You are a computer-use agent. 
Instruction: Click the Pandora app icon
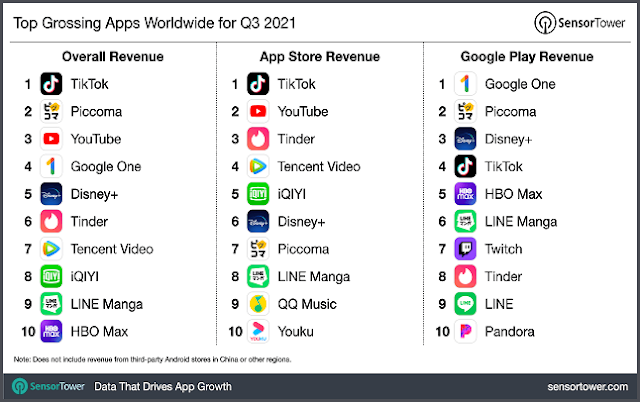click(x=465, y=331)
